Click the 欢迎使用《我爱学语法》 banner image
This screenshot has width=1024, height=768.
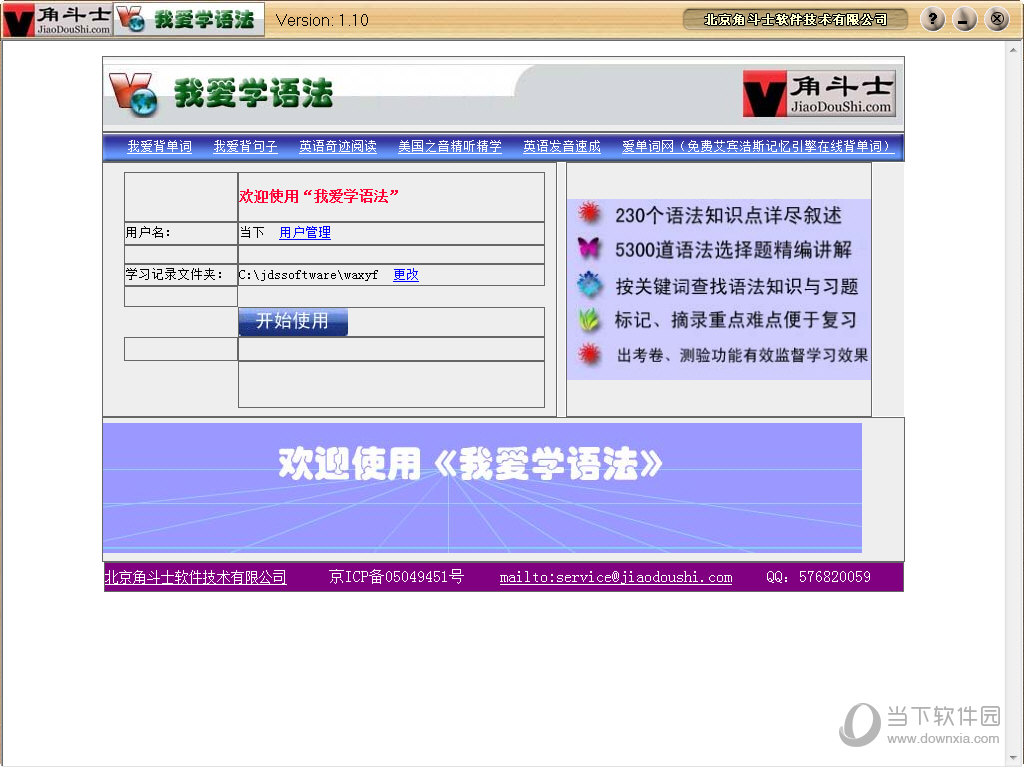(482, 487)
